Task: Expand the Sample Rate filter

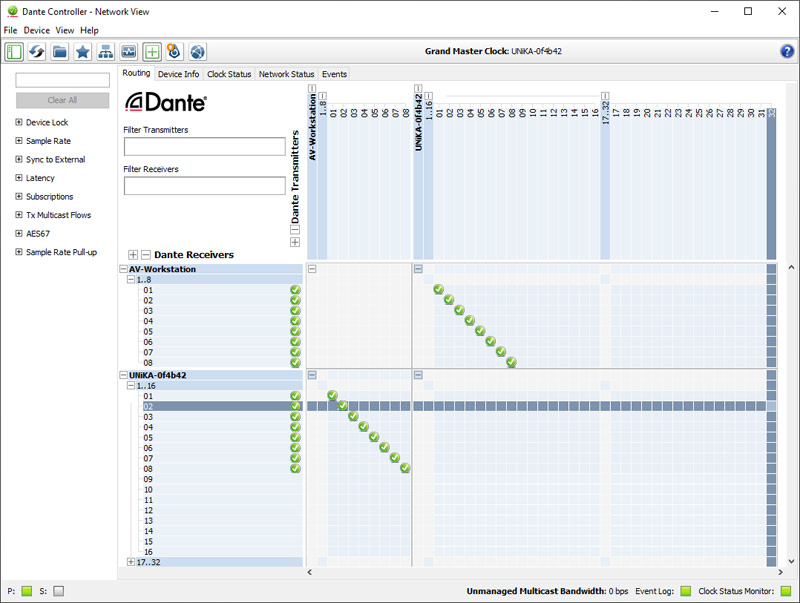Action: (19, 141)
